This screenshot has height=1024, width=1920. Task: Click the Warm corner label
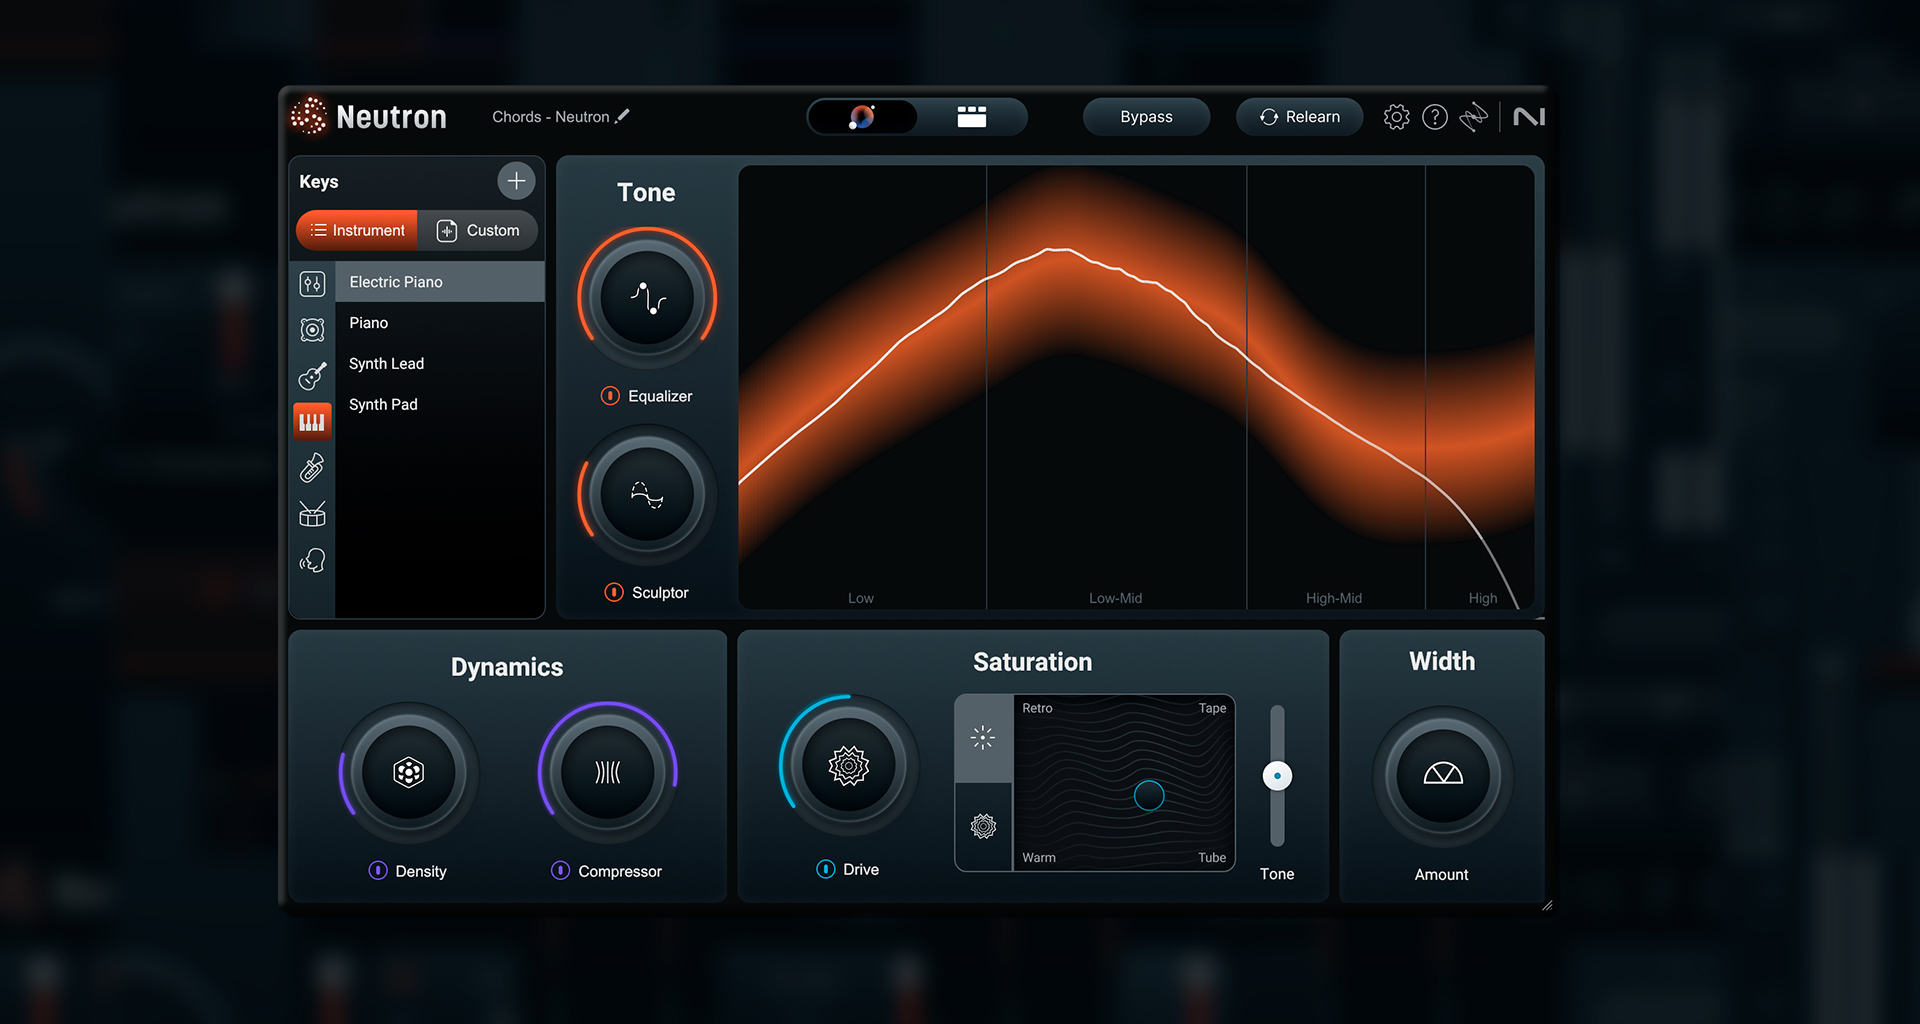point(1039,857)
